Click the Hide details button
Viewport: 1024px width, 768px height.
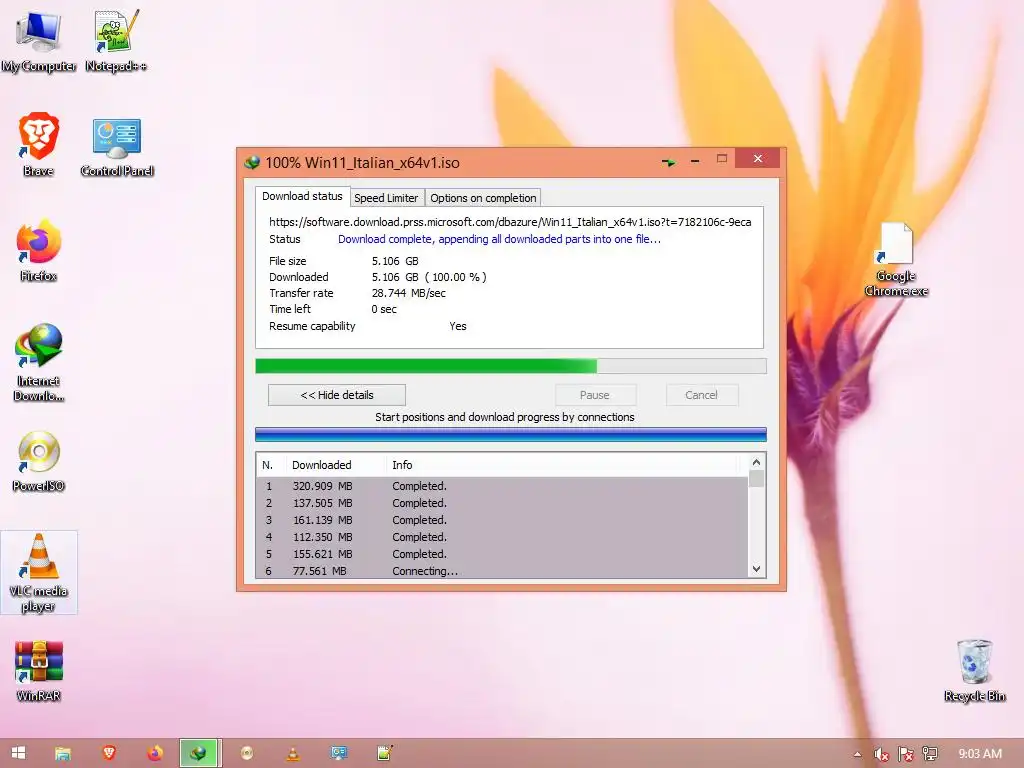coord(337,395)
